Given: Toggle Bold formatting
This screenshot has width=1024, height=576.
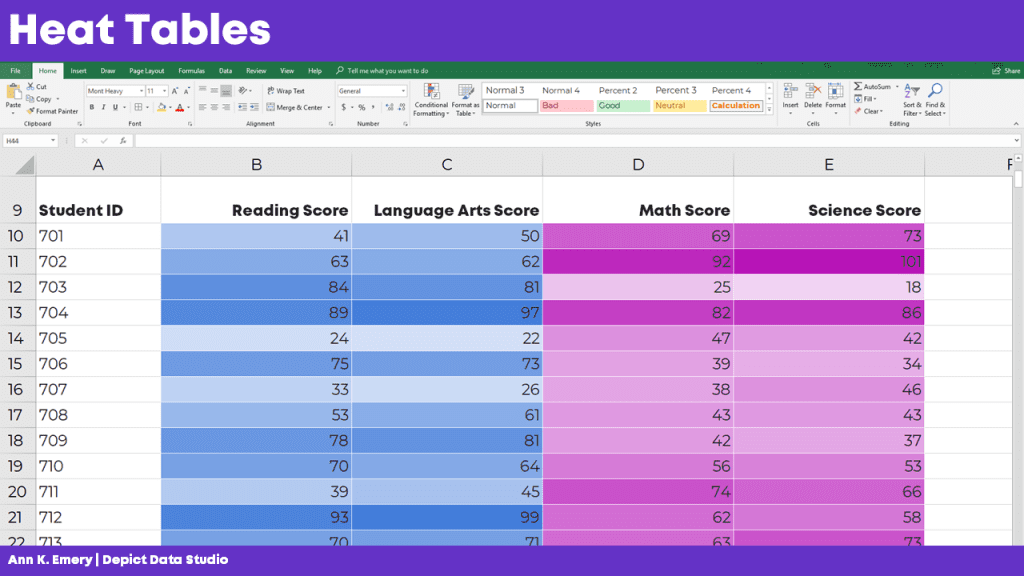Looking at the screenshot, I should 92,107.
